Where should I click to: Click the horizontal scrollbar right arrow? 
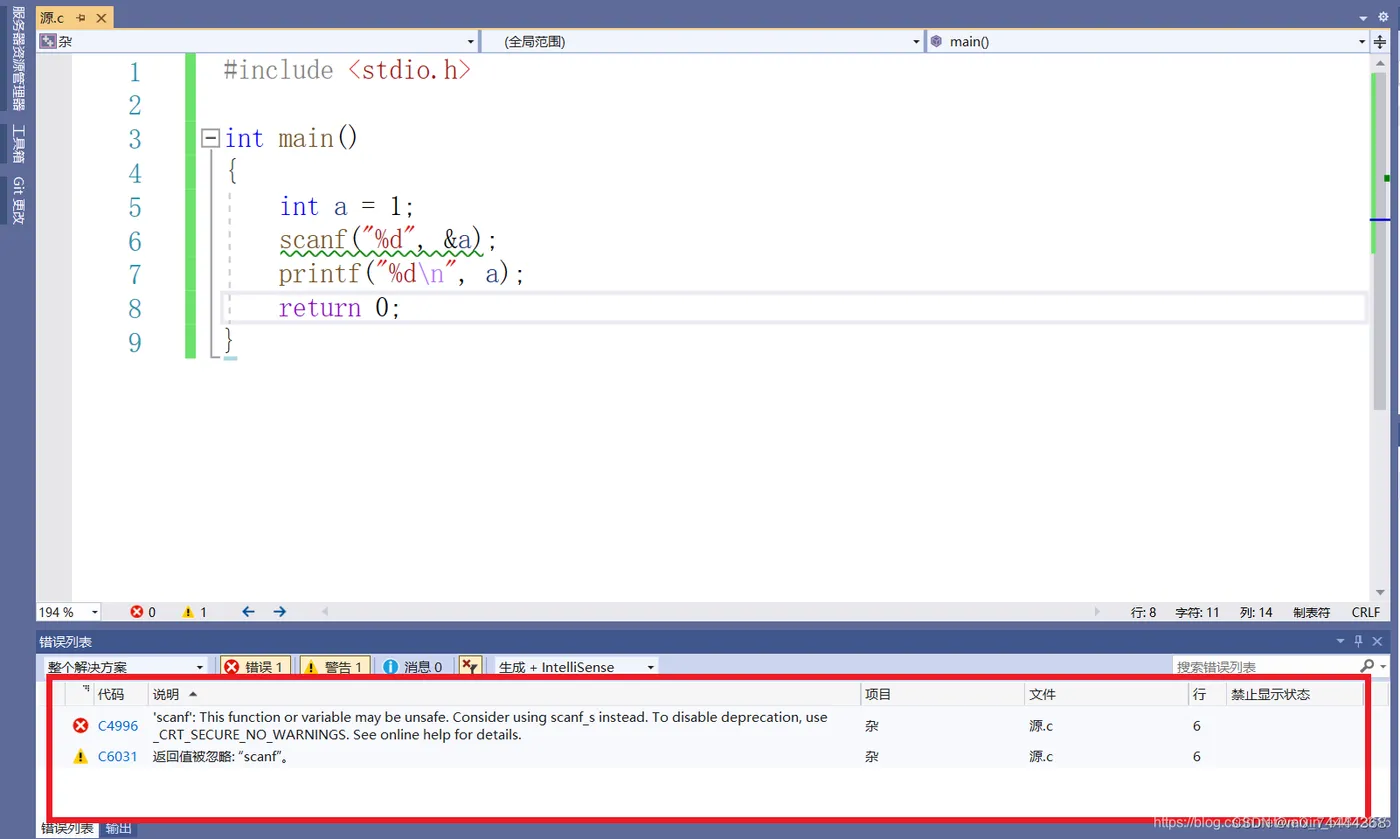pyautogui.click(x=1097, y=611)
